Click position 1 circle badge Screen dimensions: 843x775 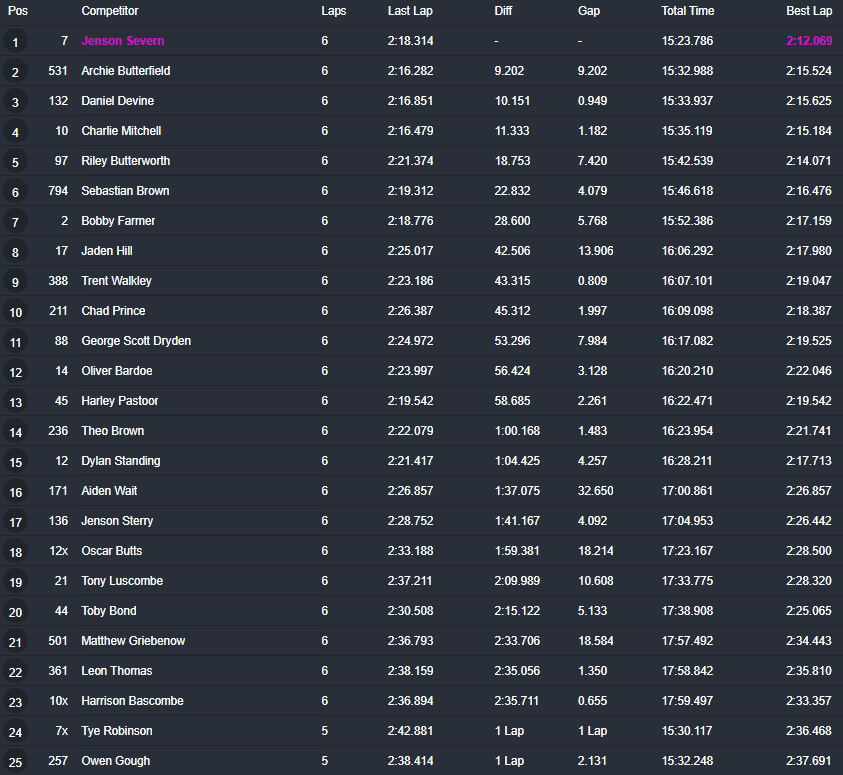15,42
